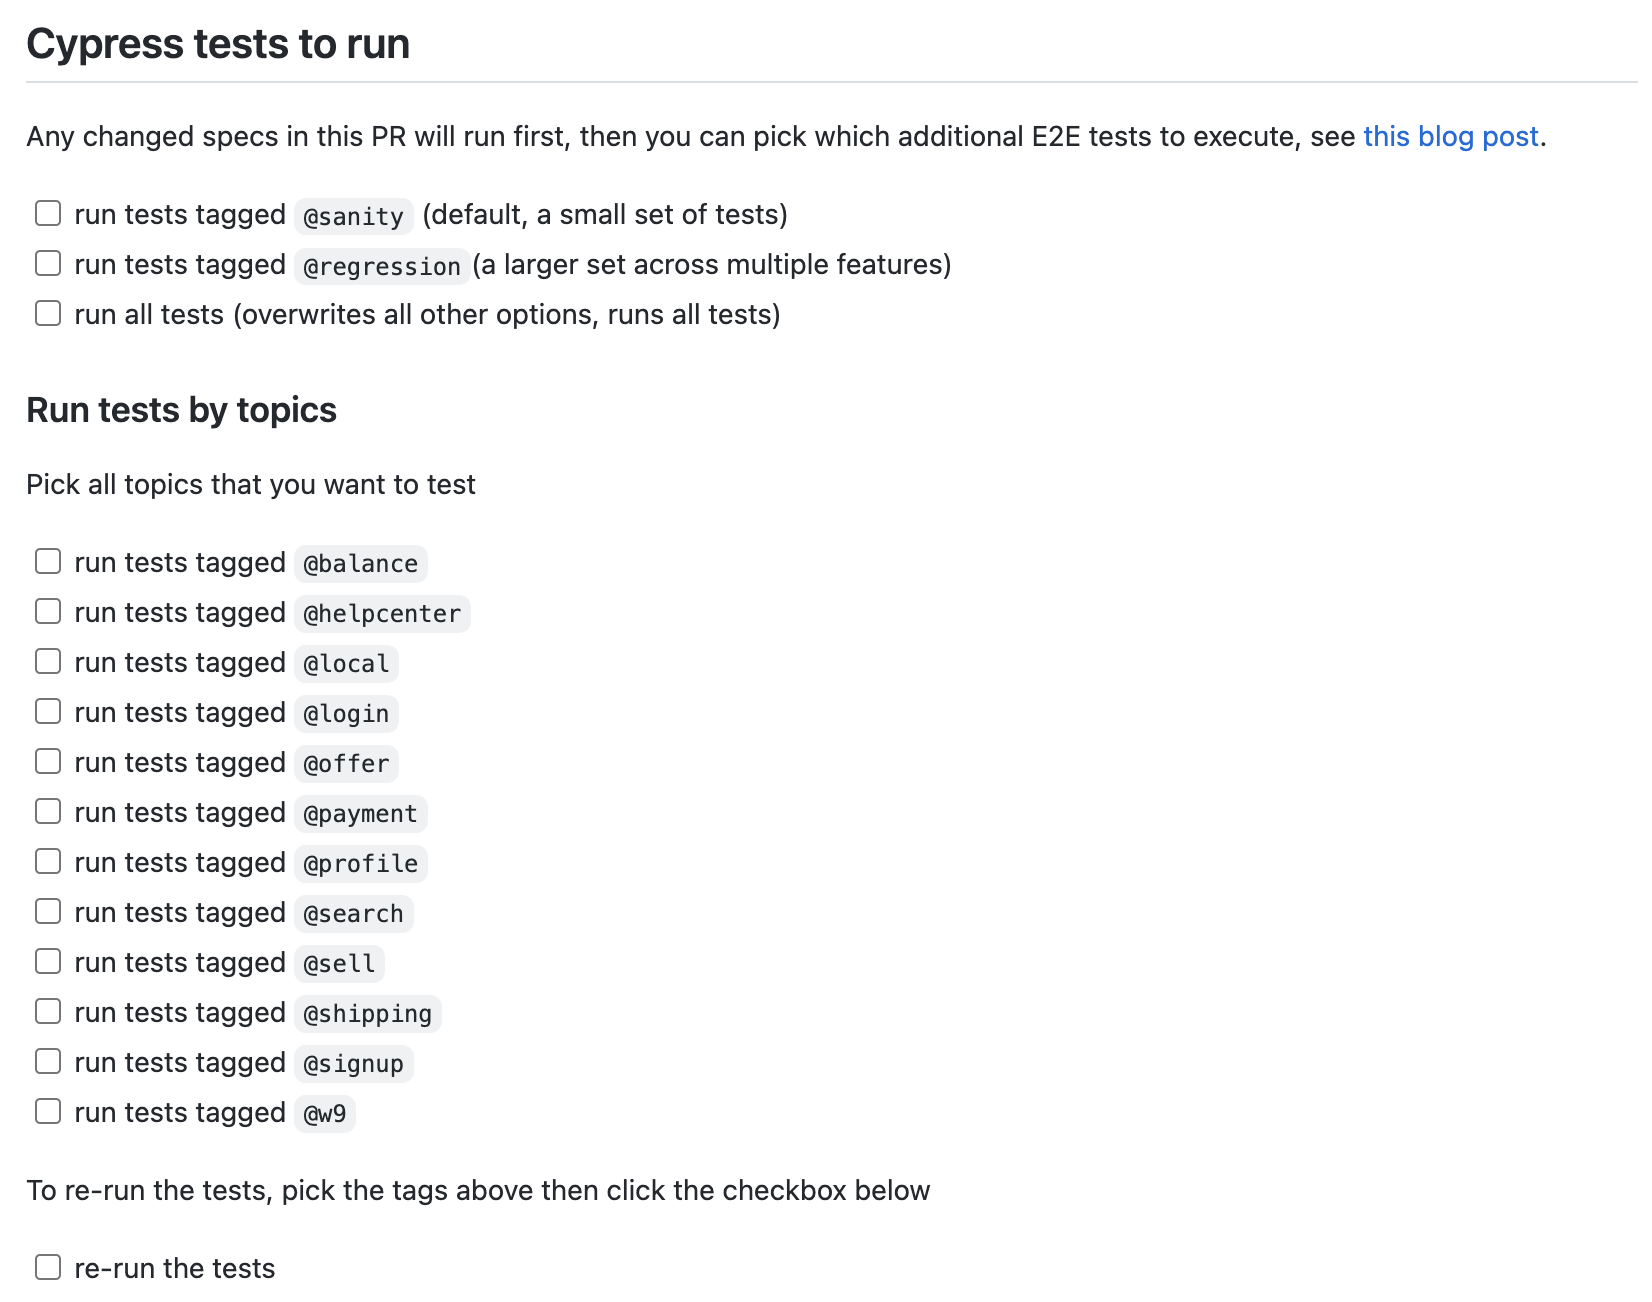Enable tests tagged @sell

point(48,961)
